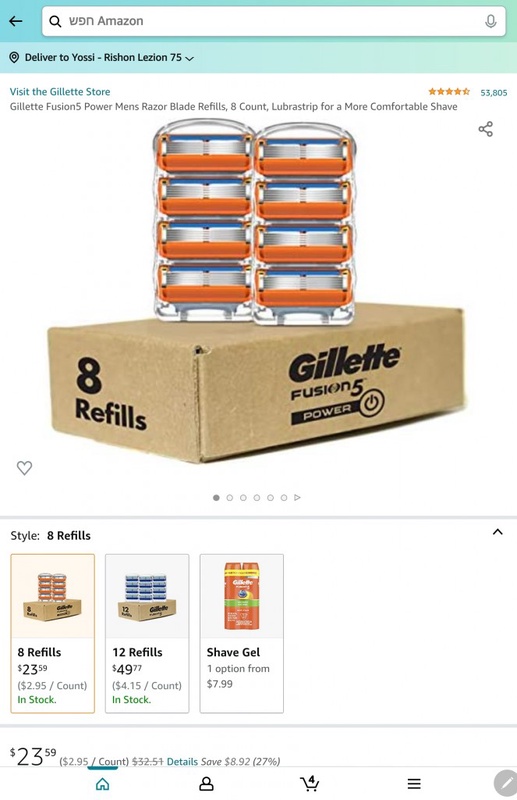Tap the microphone voice search icon
This screenshot has width=517, height=800.
(x=490, y=21)
